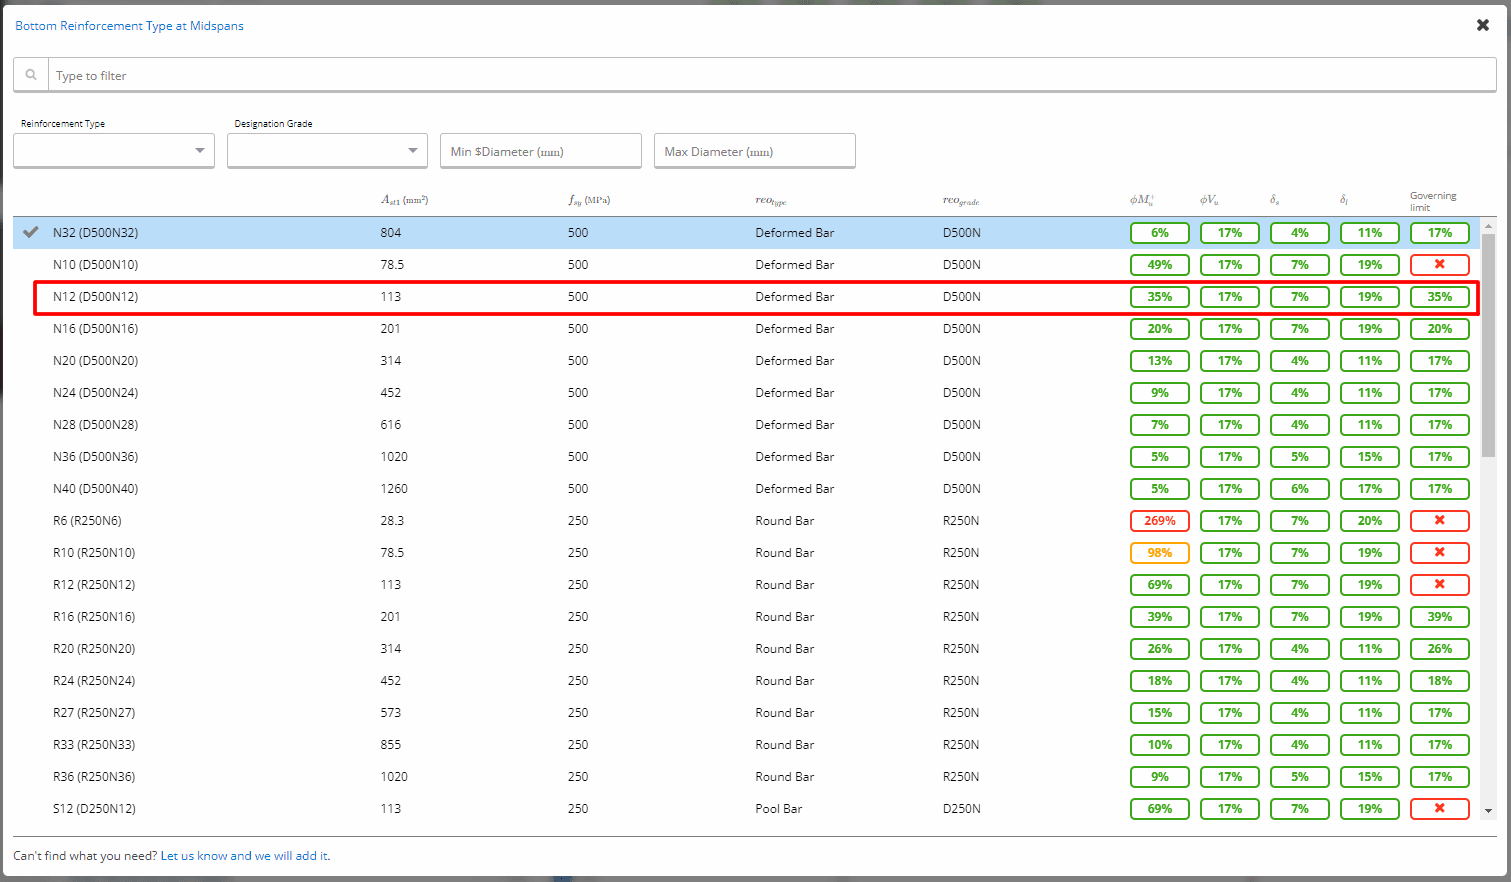Select the N40 (D500N40) row
Viewport: 1511px width, 882px height.
pos(746,489)
